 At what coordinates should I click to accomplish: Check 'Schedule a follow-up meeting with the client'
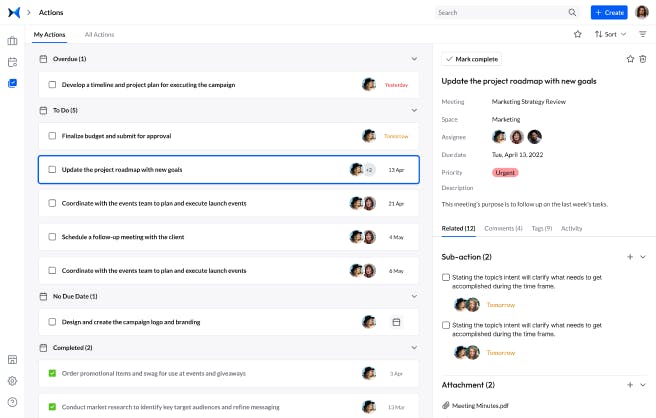[52, 237]
